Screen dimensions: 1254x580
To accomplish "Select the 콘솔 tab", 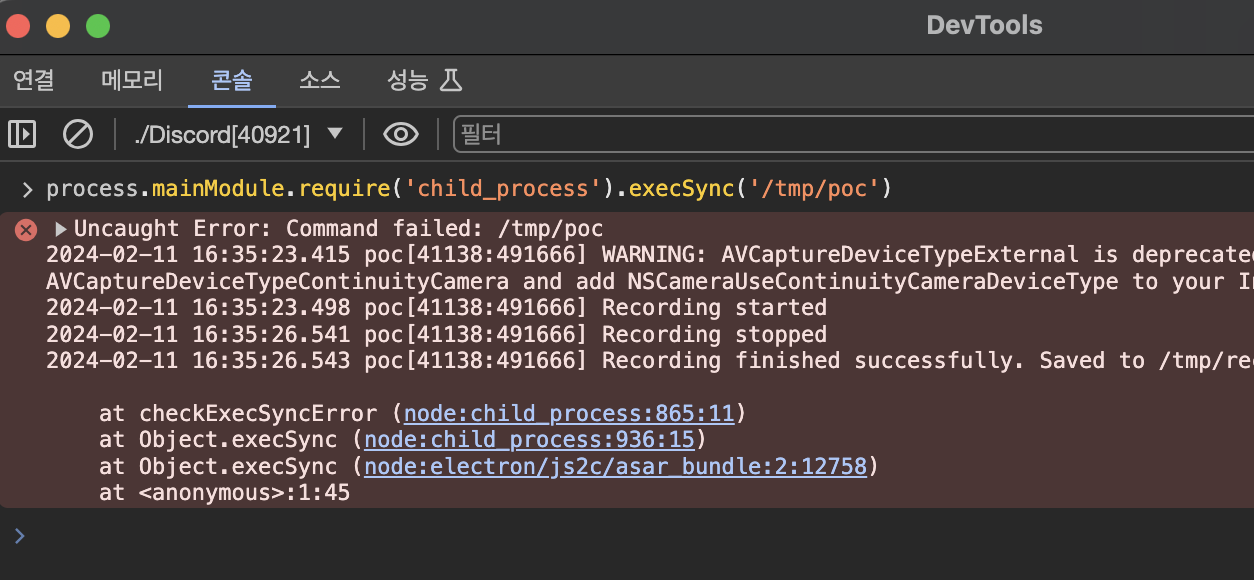I will coord(231,81).
